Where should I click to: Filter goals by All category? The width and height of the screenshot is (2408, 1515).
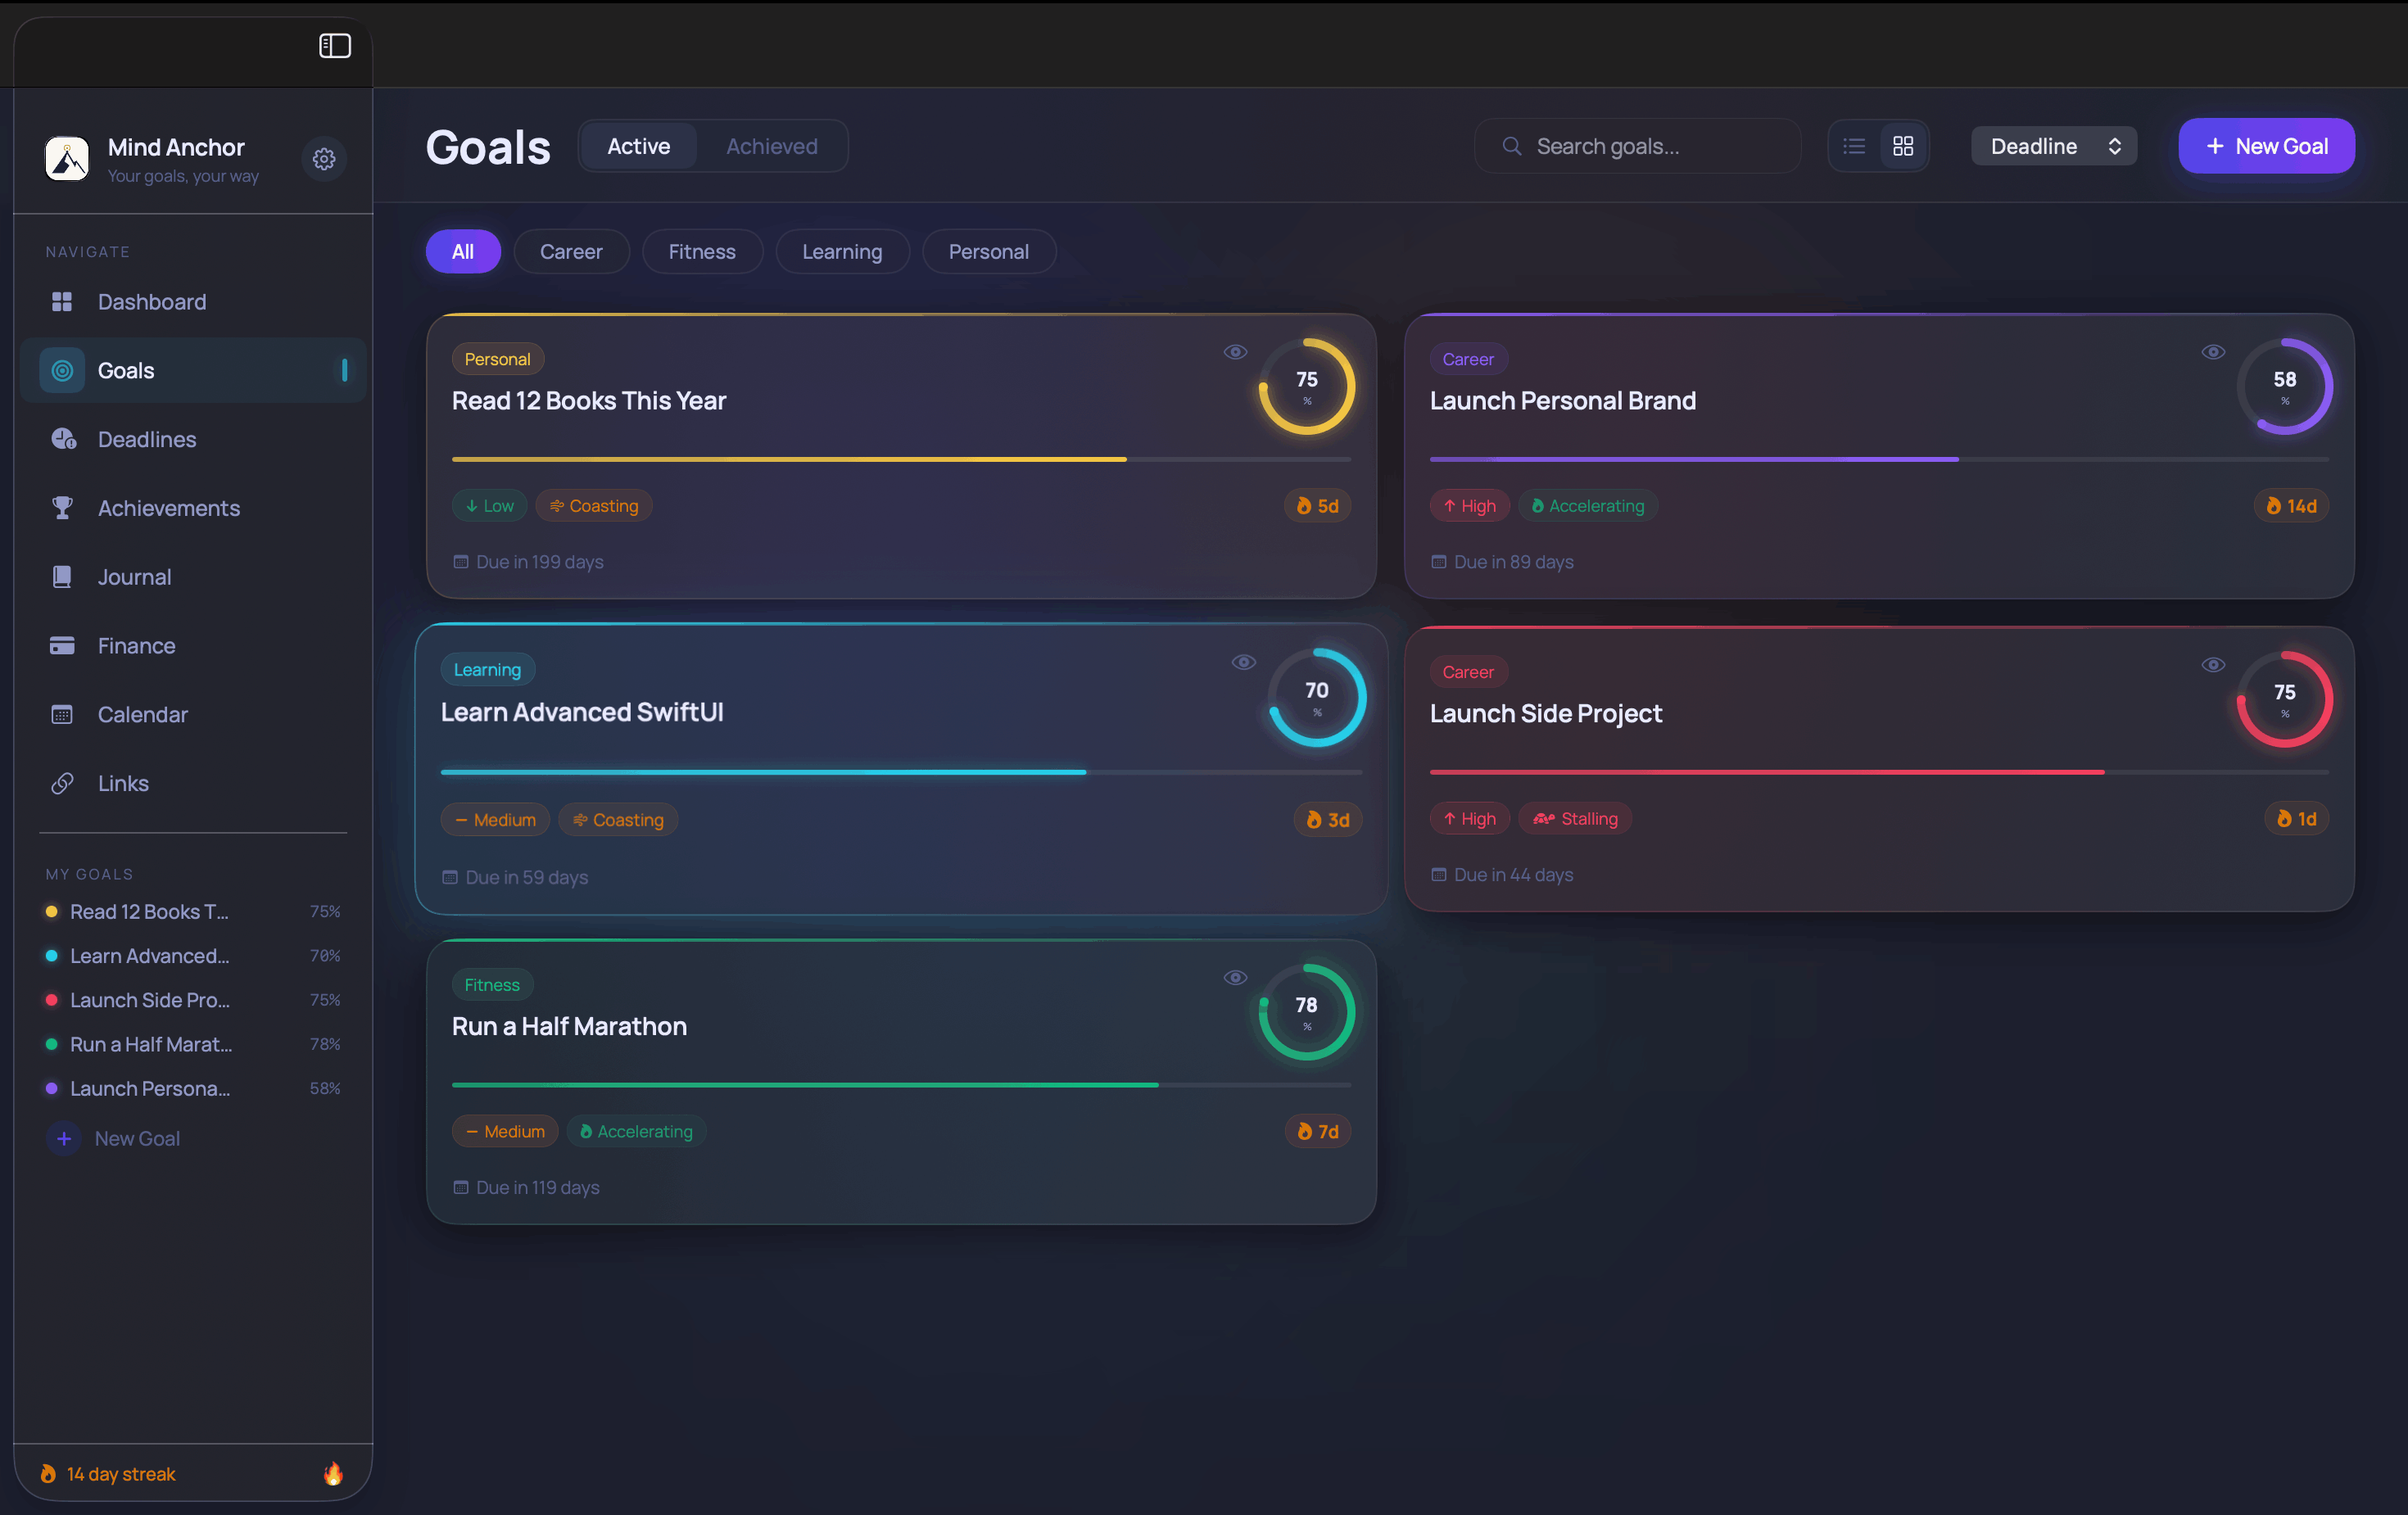pos(463,252)
